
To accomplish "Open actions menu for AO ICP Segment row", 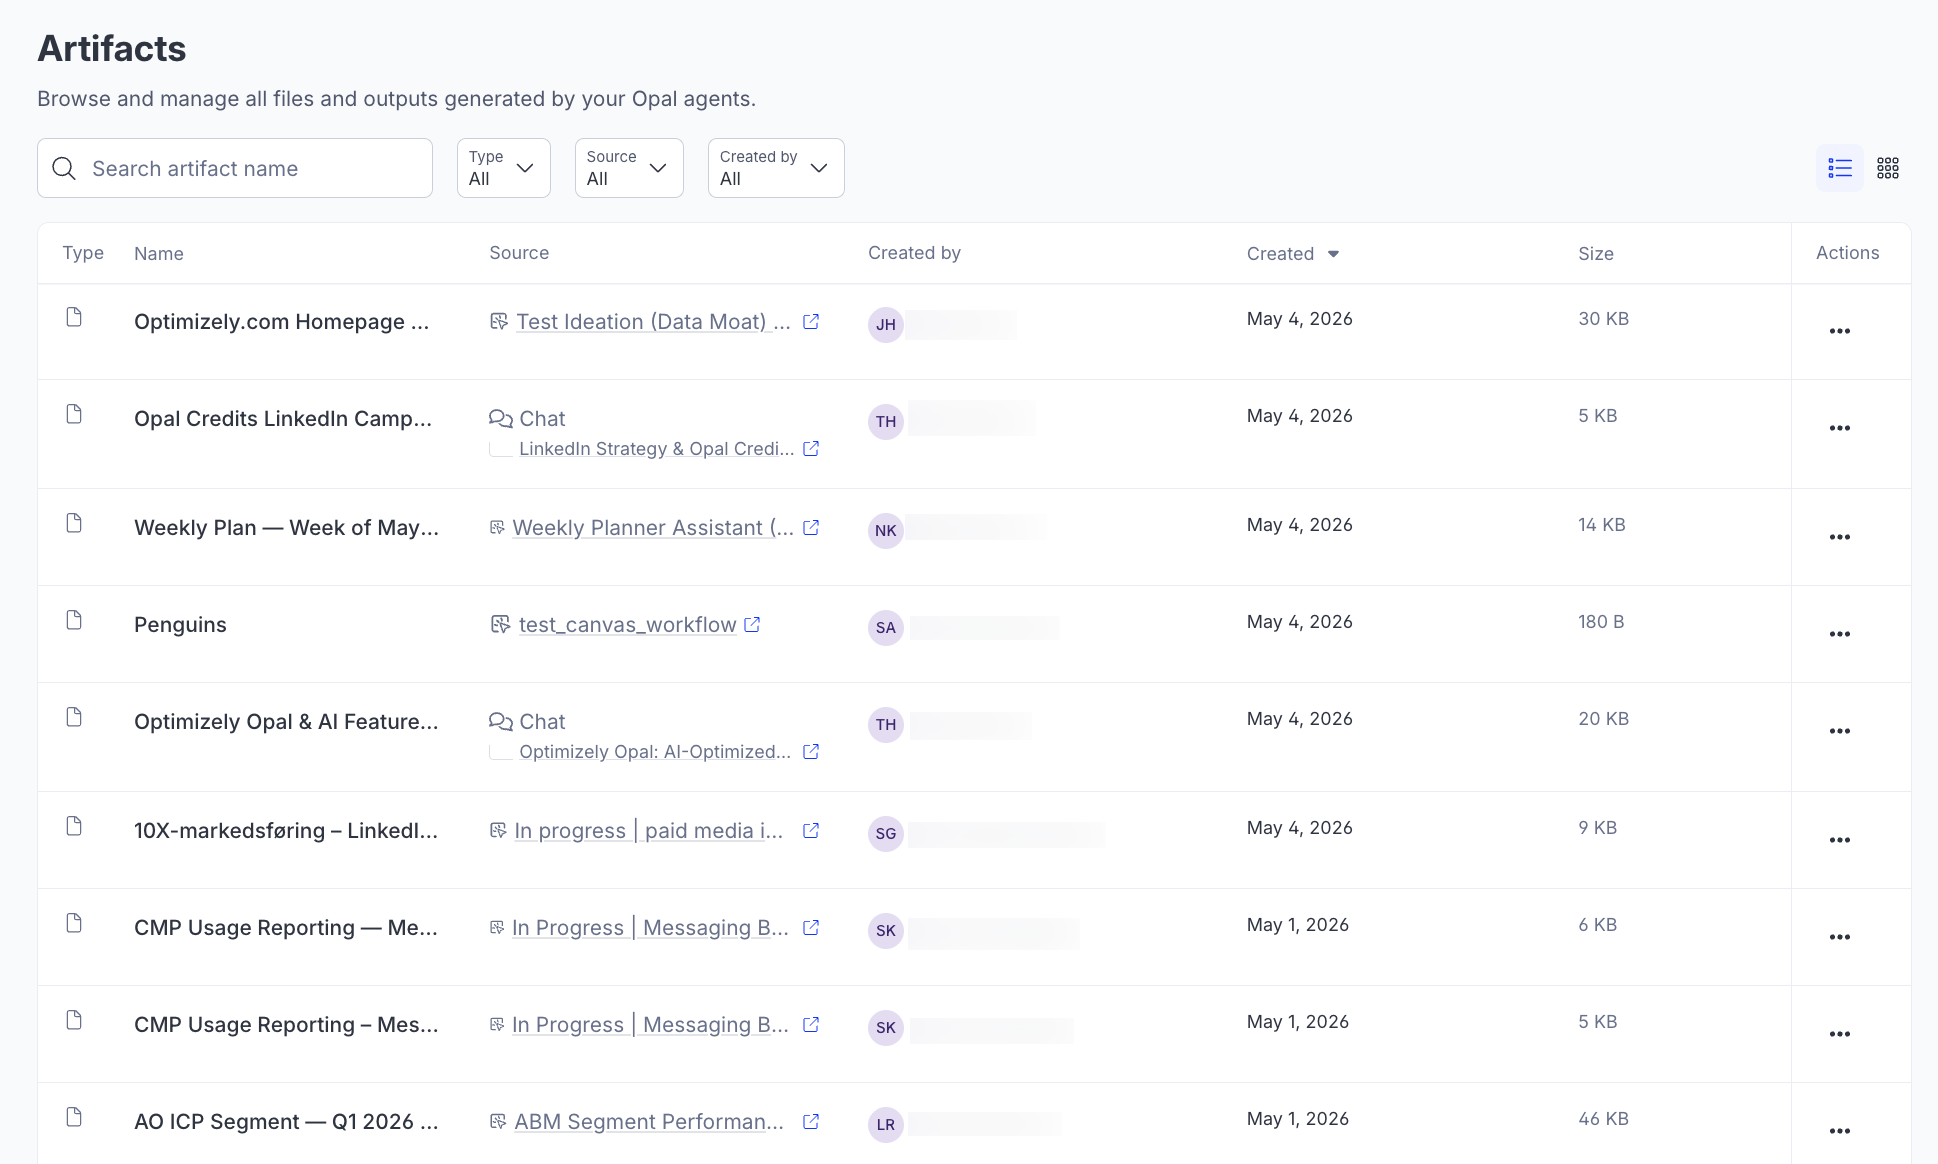I will 1839,1131.
